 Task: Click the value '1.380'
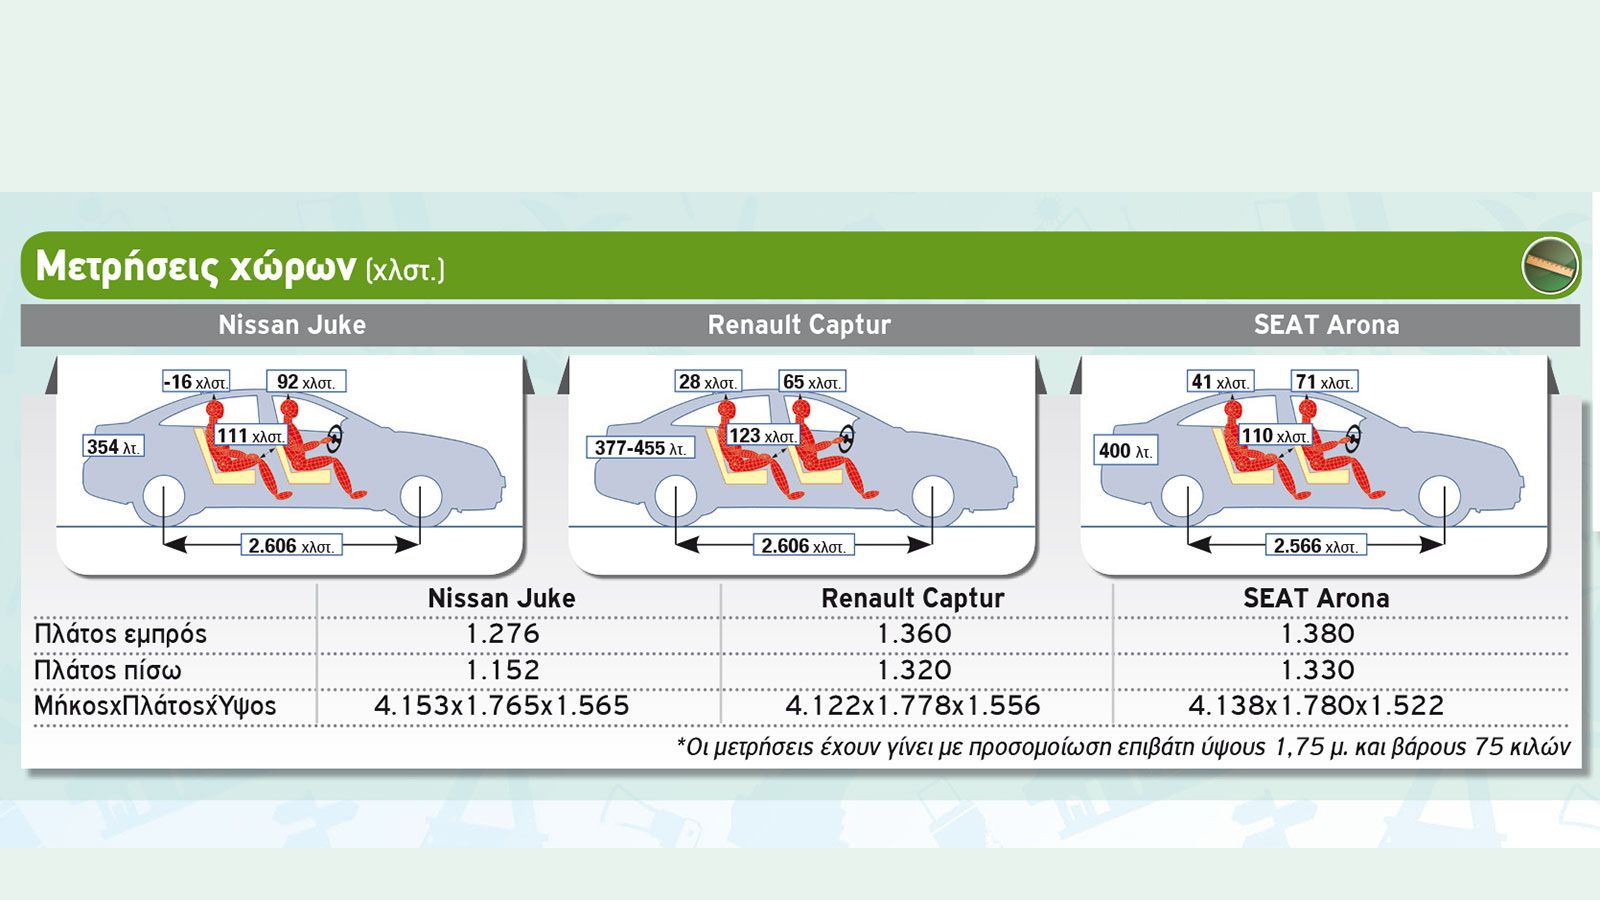pos(1317,634)
